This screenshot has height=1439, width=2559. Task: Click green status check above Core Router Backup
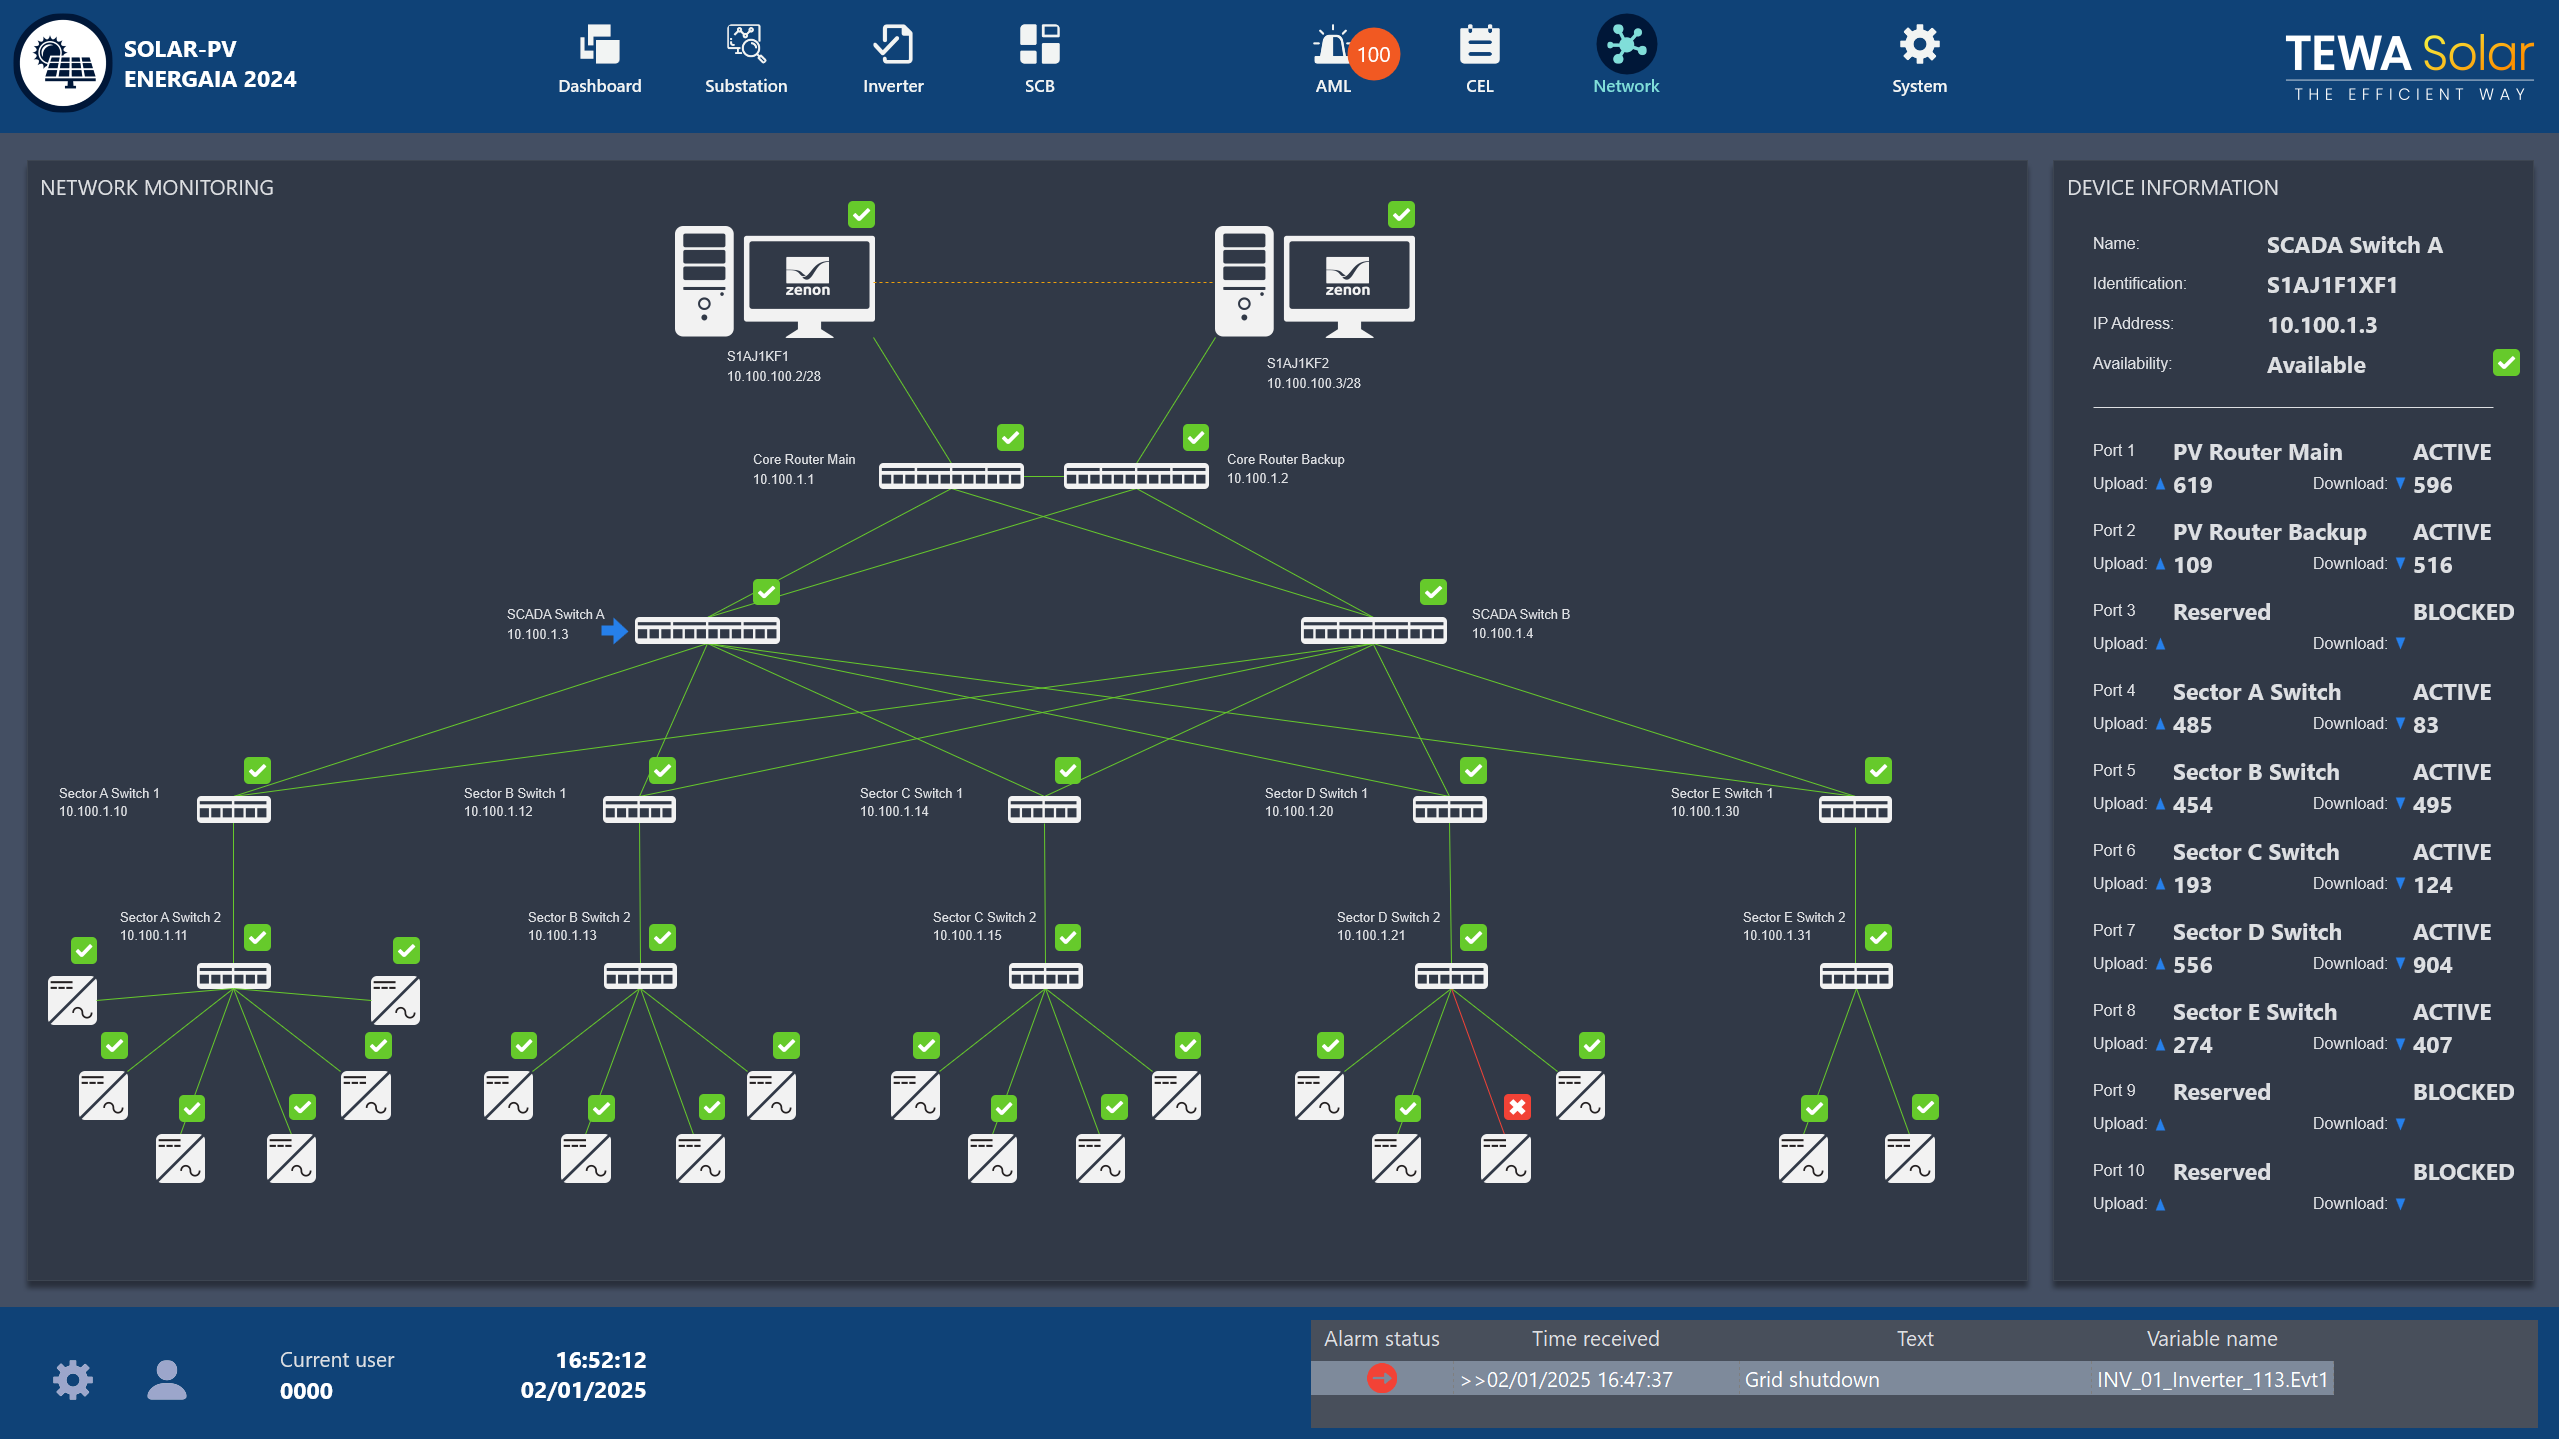click(x=1195, y=437)
